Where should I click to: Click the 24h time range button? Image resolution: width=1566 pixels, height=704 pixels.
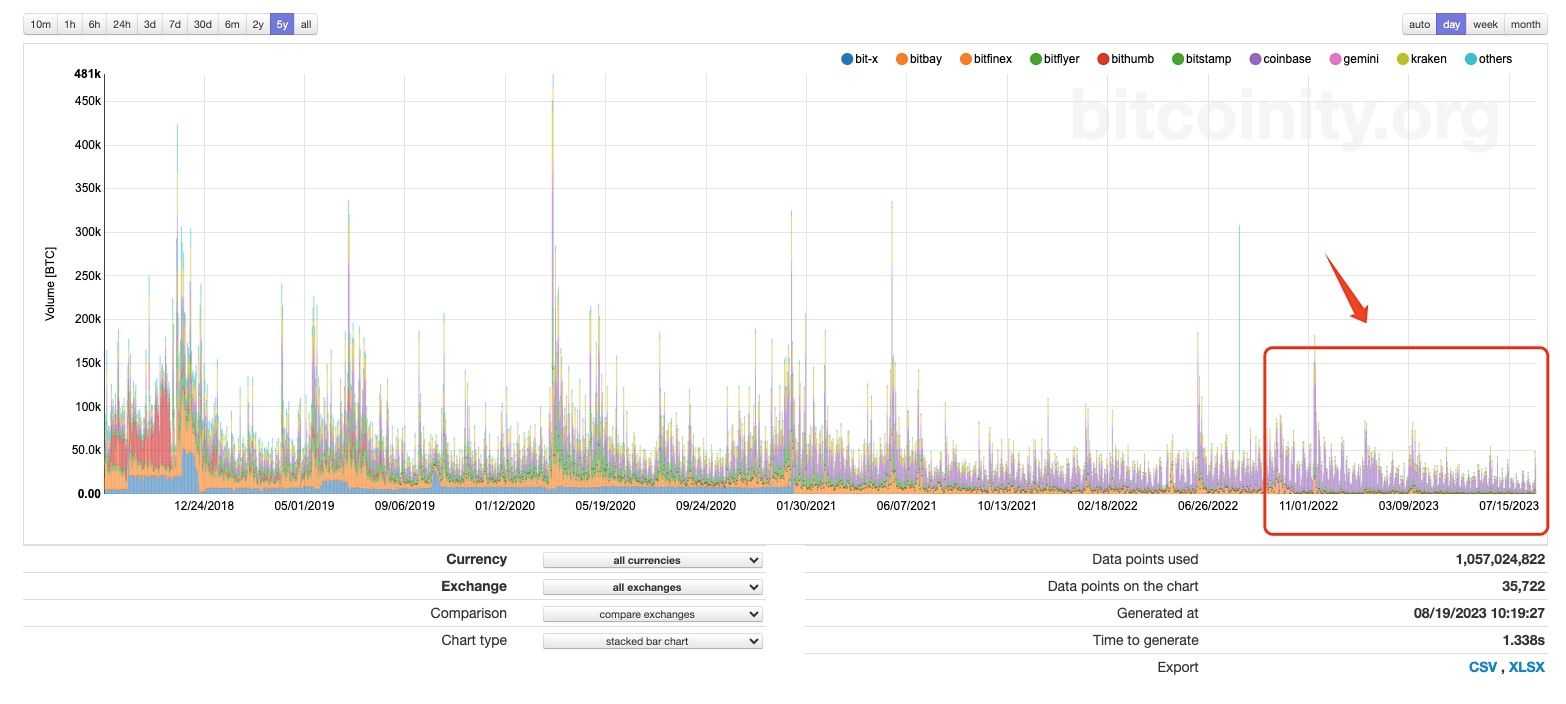(x=121, y=23)
